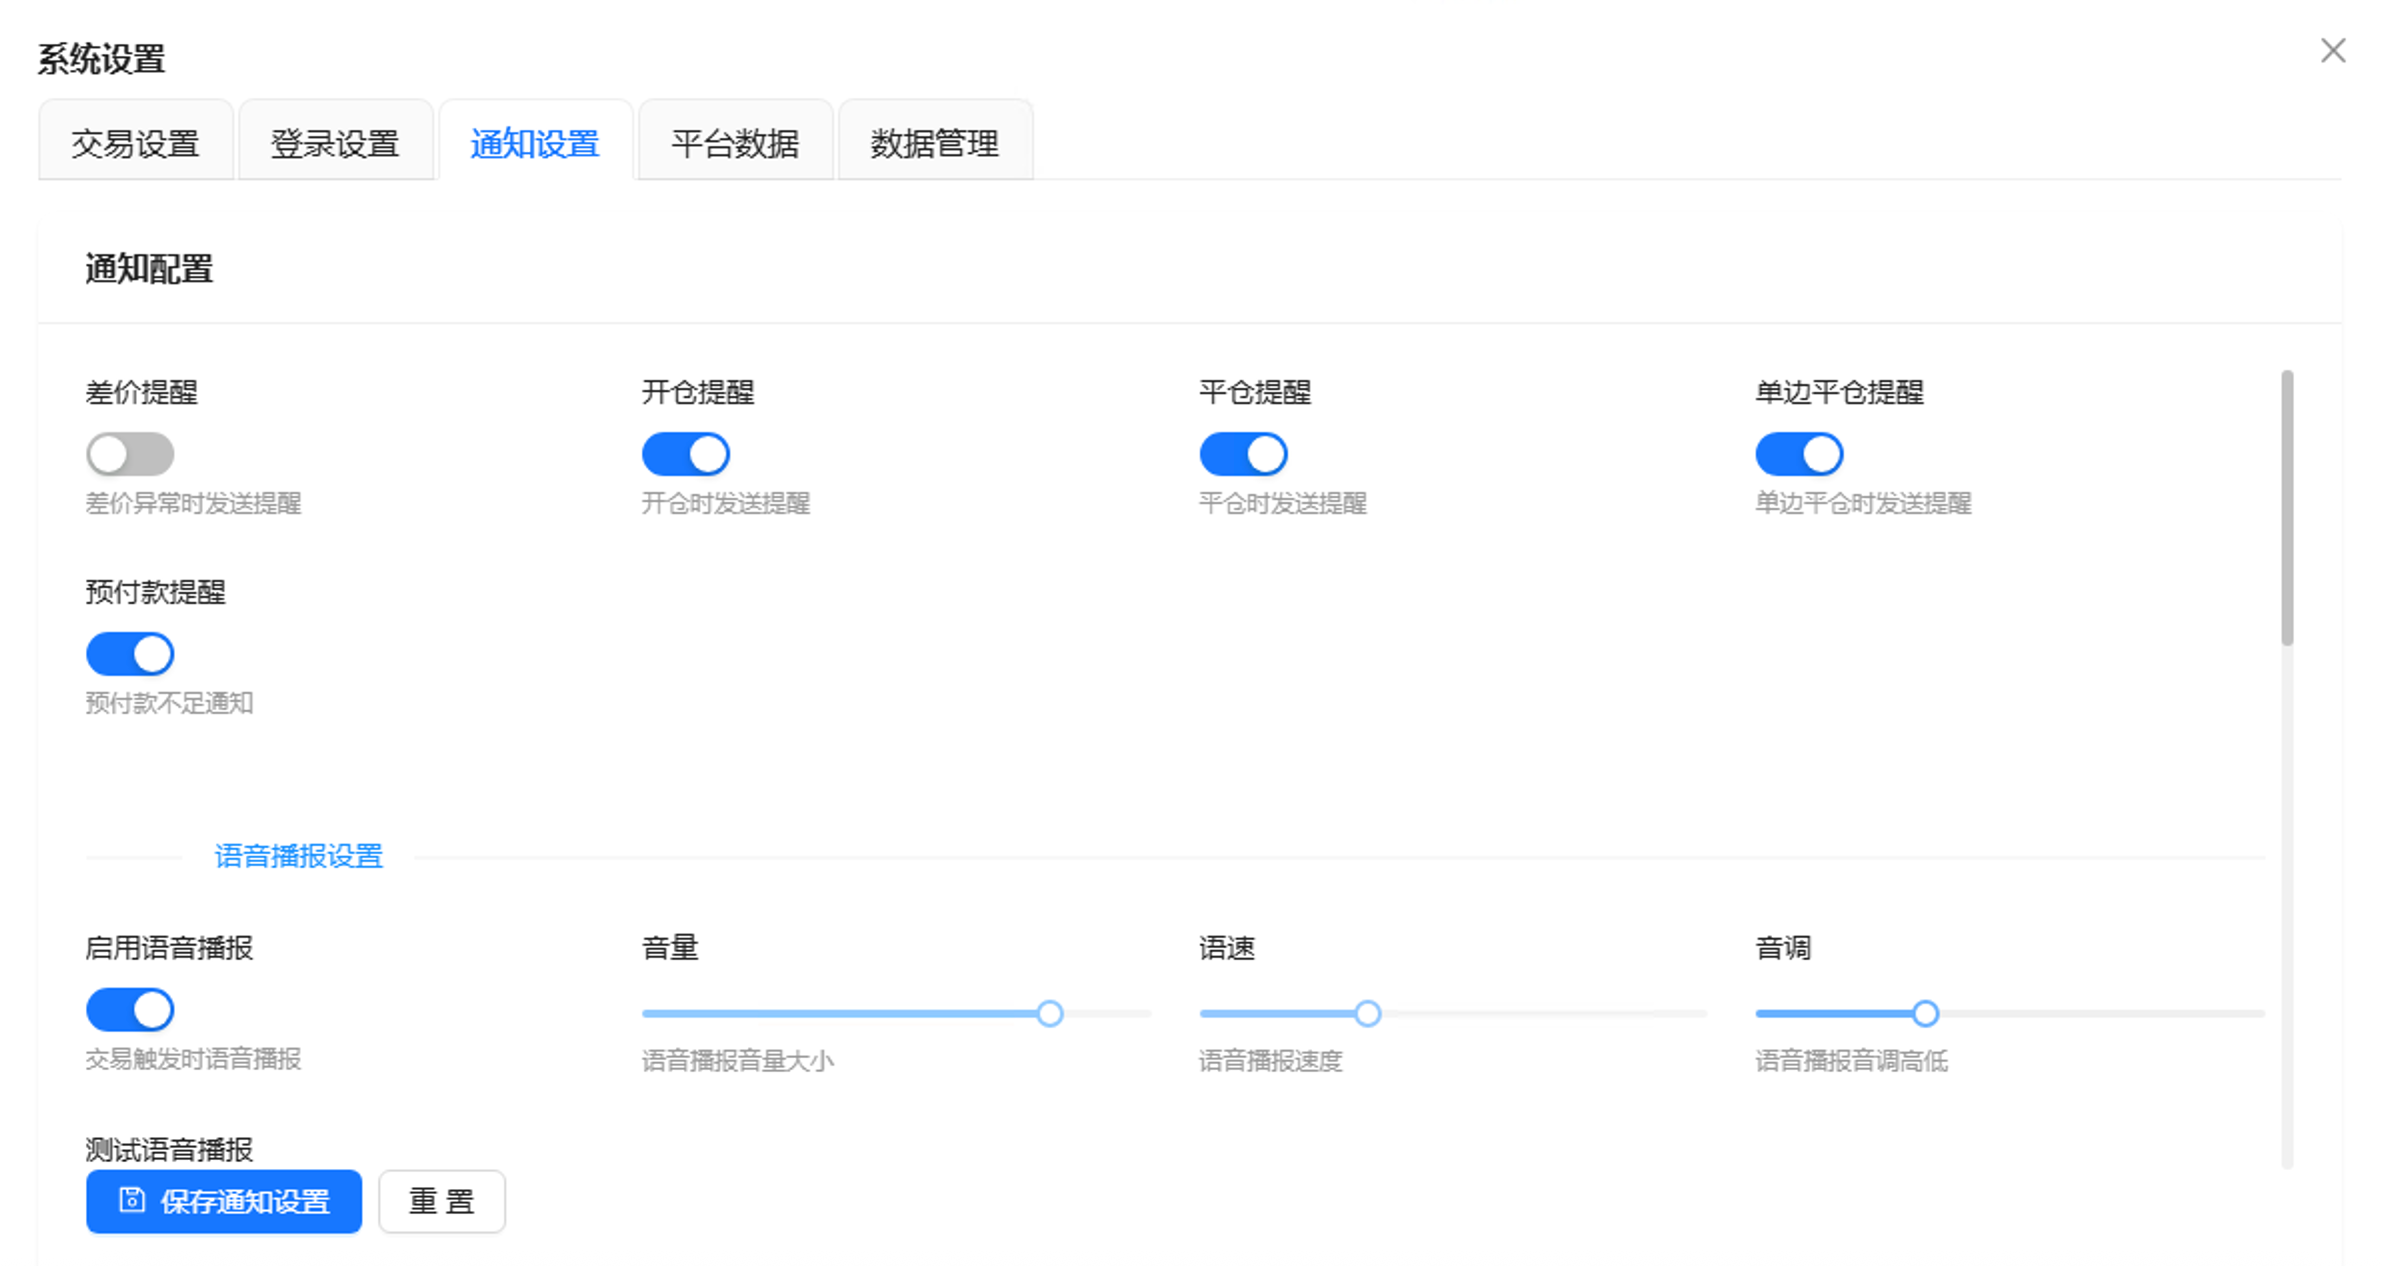Open the 登录设置 tab
This screenshot has width=2382, height=1266.
[x=335, y=142]
